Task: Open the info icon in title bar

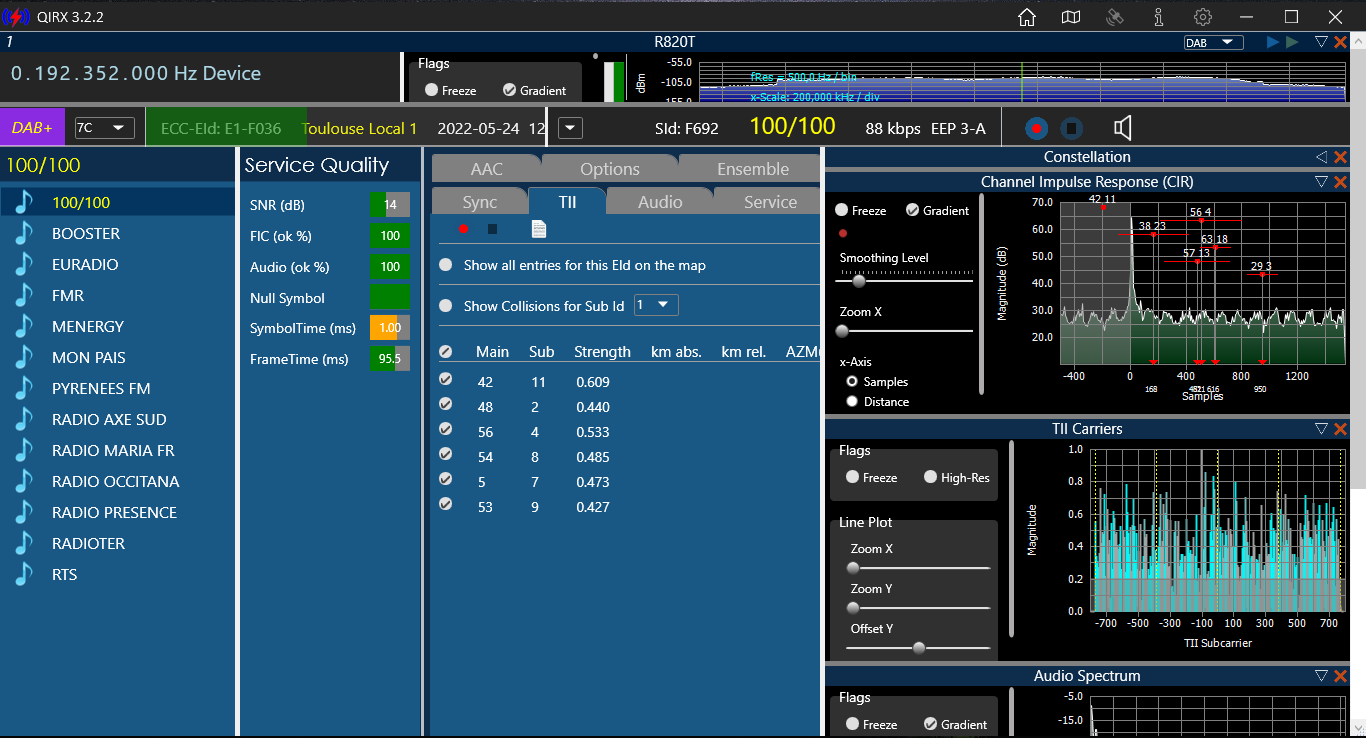Action: 1158,17
